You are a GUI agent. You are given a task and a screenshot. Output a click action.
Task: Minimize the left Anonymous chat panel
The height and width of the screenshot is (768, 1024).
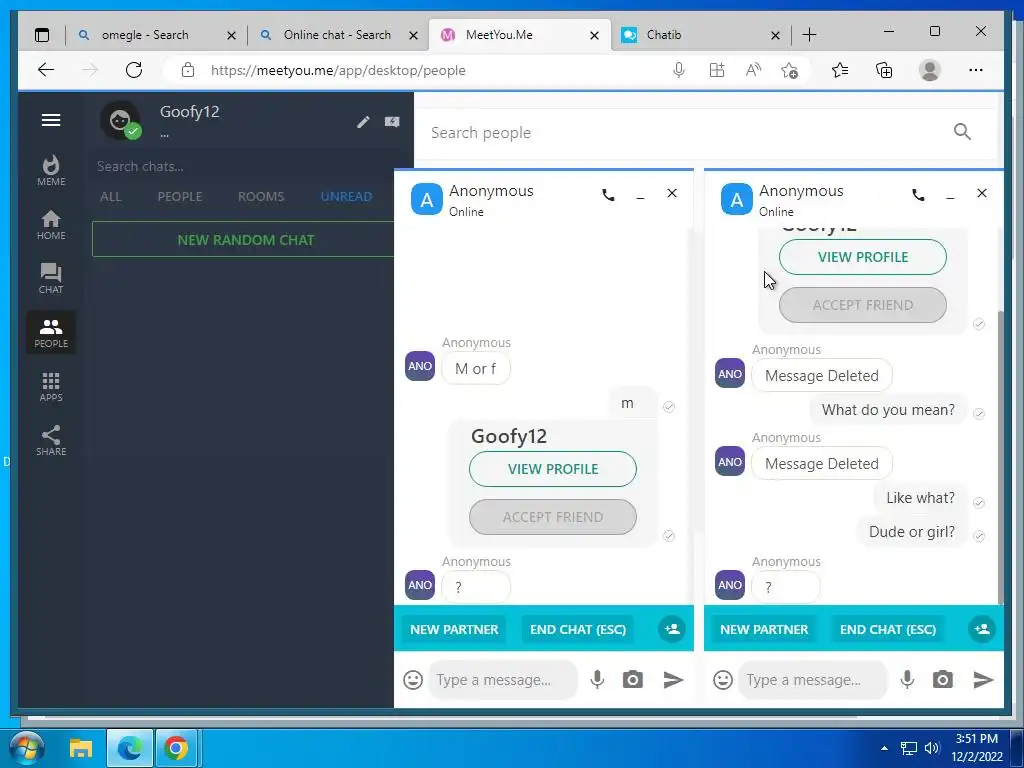coord(640,195)
